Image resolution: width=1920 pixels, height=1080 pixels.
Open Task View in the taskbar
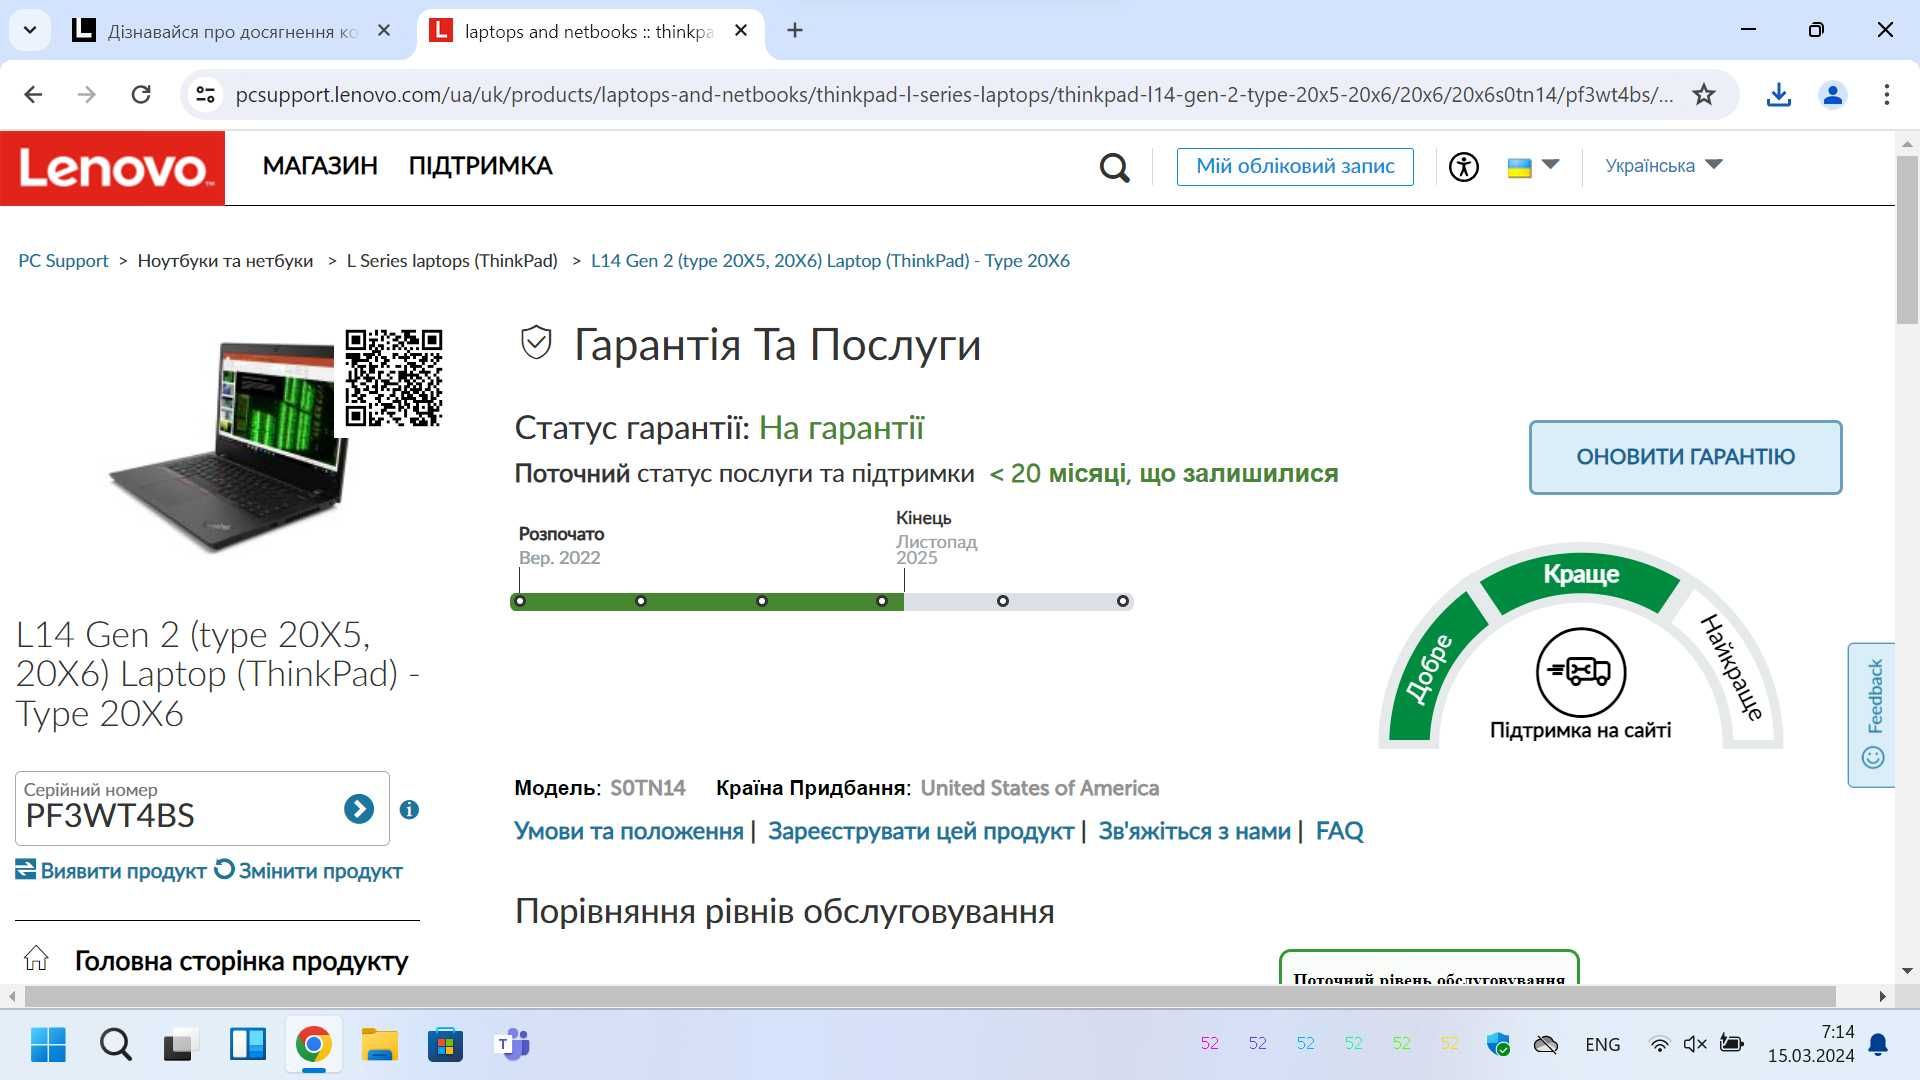point(181,1045)
